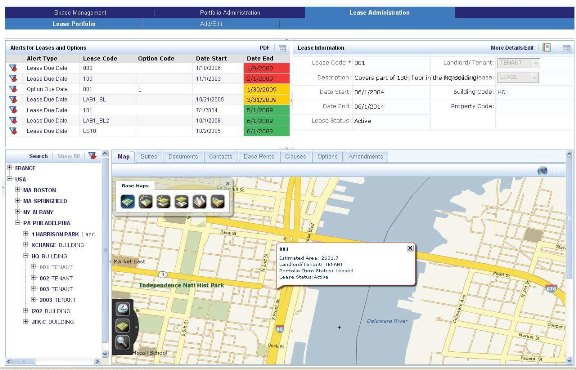
Task: Select the grey fifth base map icon
Action: tap(199, 202)
